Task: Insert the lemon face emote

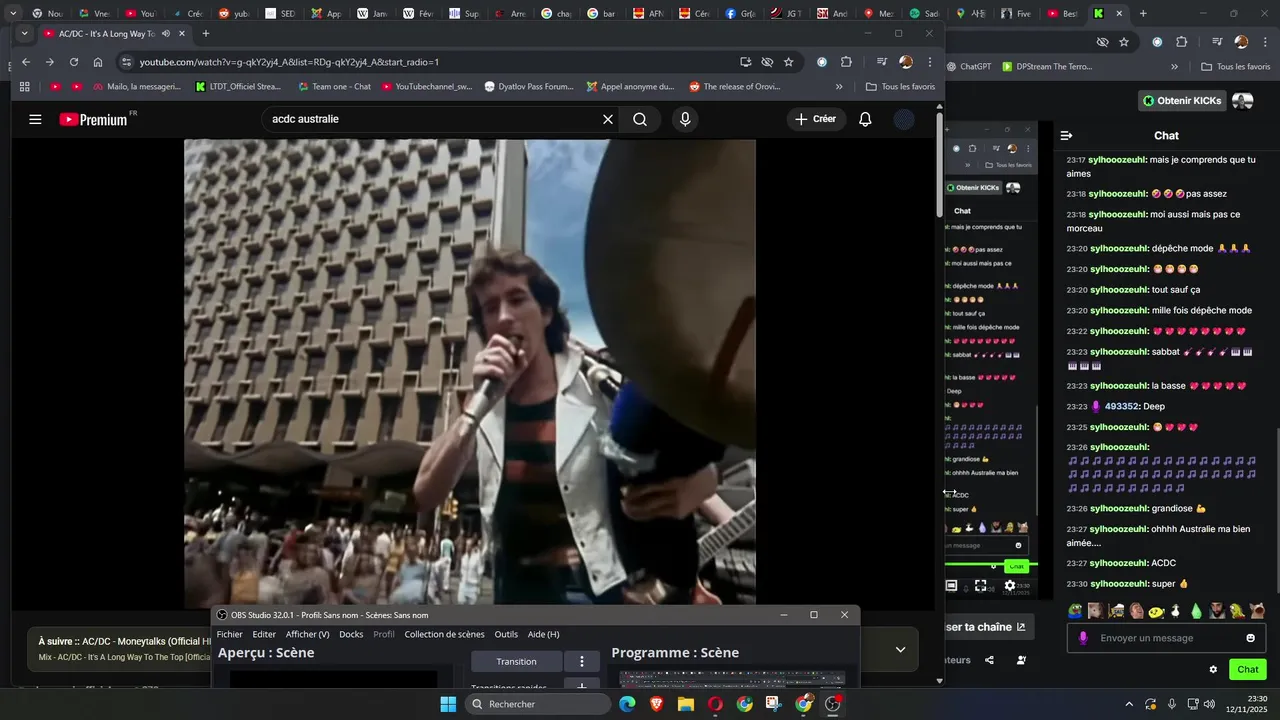Action: 1156,610
